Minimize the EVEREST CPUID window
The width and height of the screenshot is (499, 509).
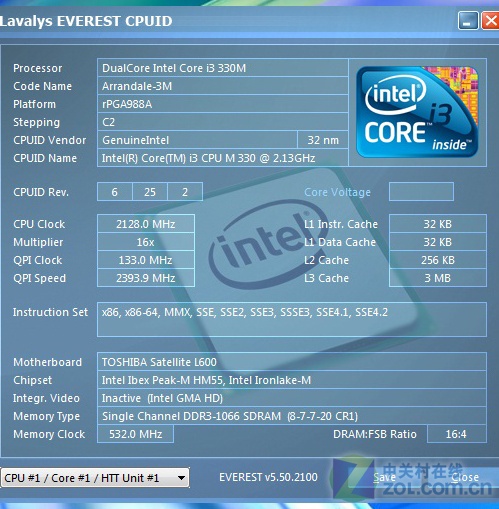(468, 21)
